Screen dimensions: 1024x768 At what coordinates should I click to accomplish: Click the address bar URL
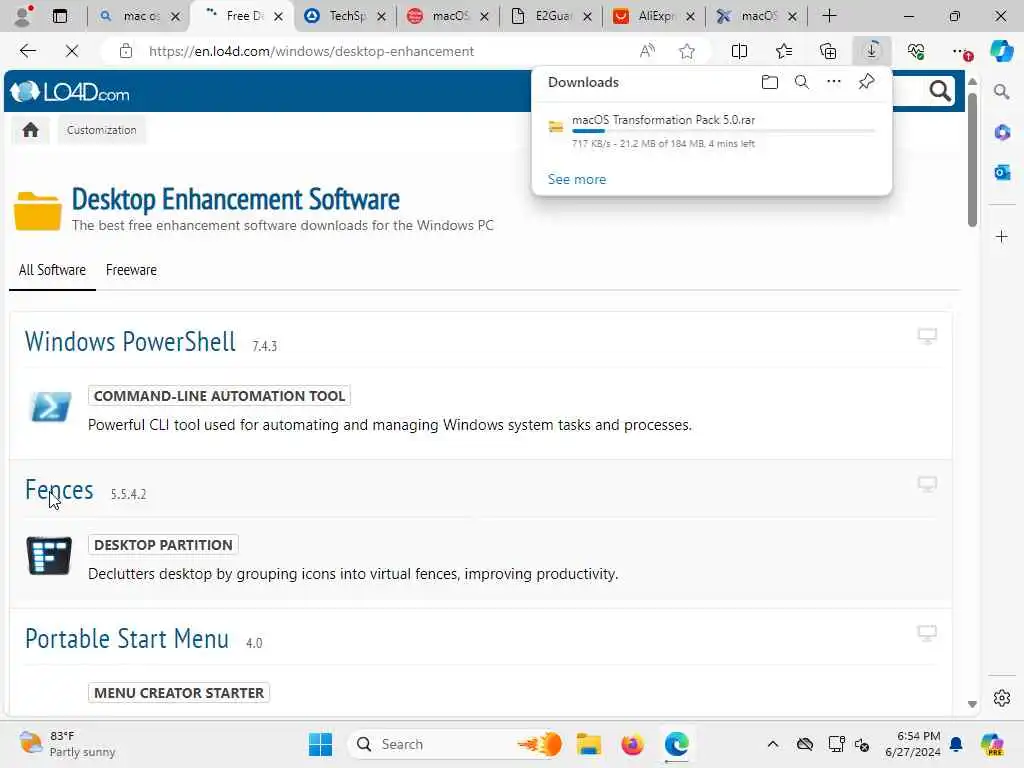pos(311,51)
